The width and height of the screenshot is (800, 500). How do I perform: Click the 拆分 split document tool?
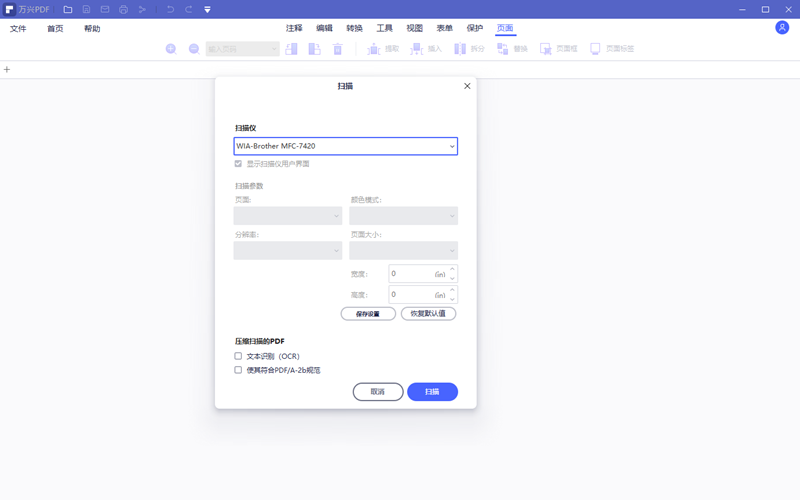(469, 49)
